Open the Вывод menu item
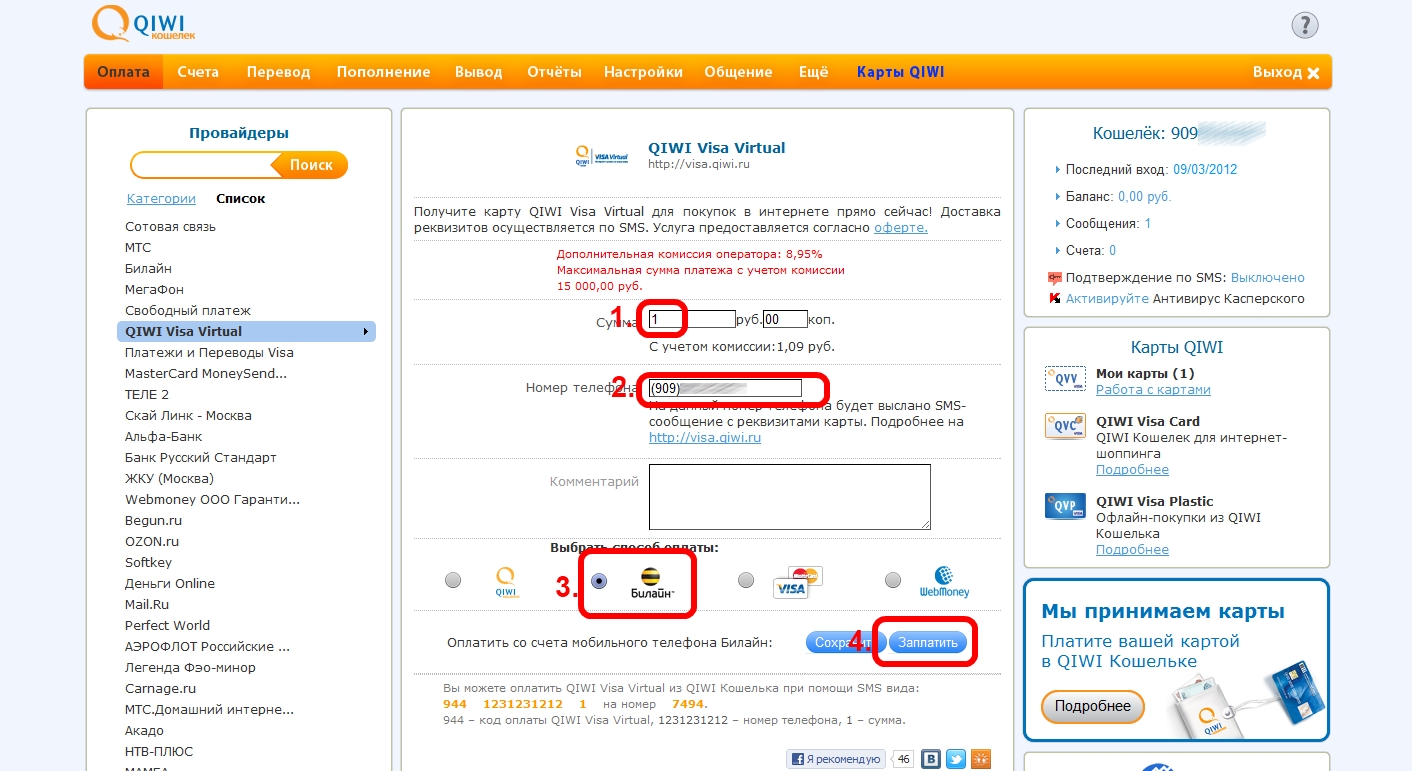 (479, 72)
